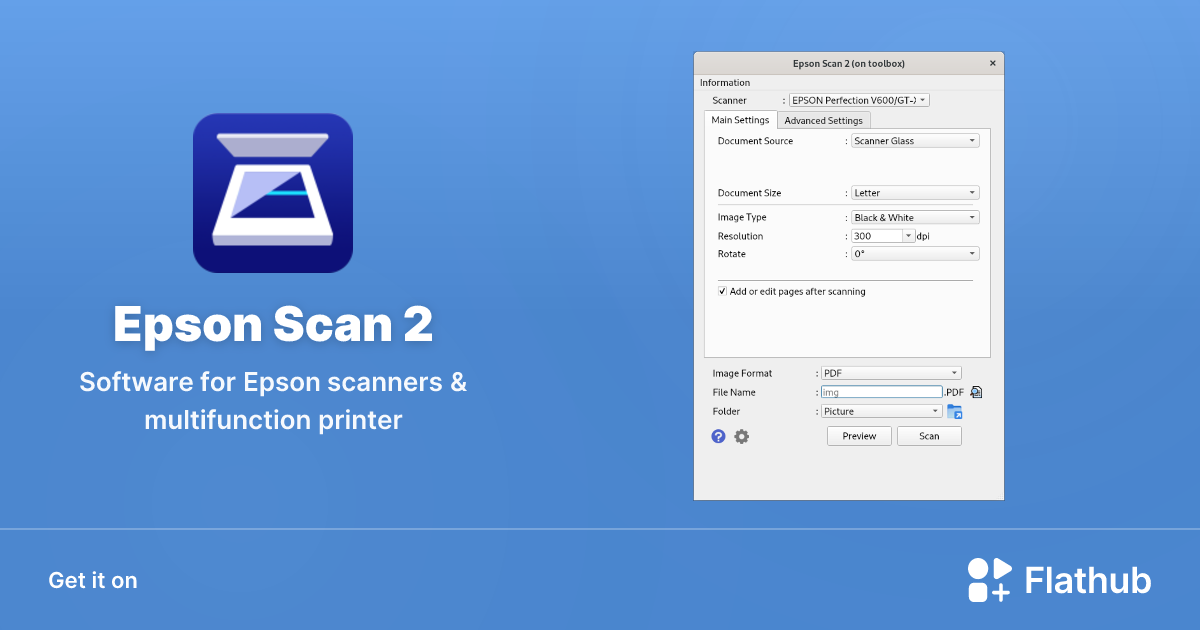Switch to the Advanced Settings tab
Screen dimensions: 1200x630
pos(823,119)
